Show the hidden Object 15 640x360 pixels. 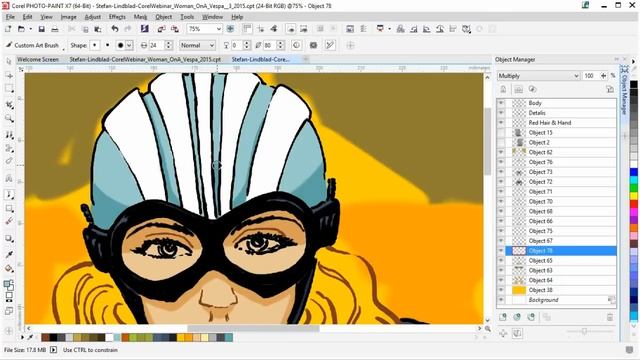tap(501, 133)
